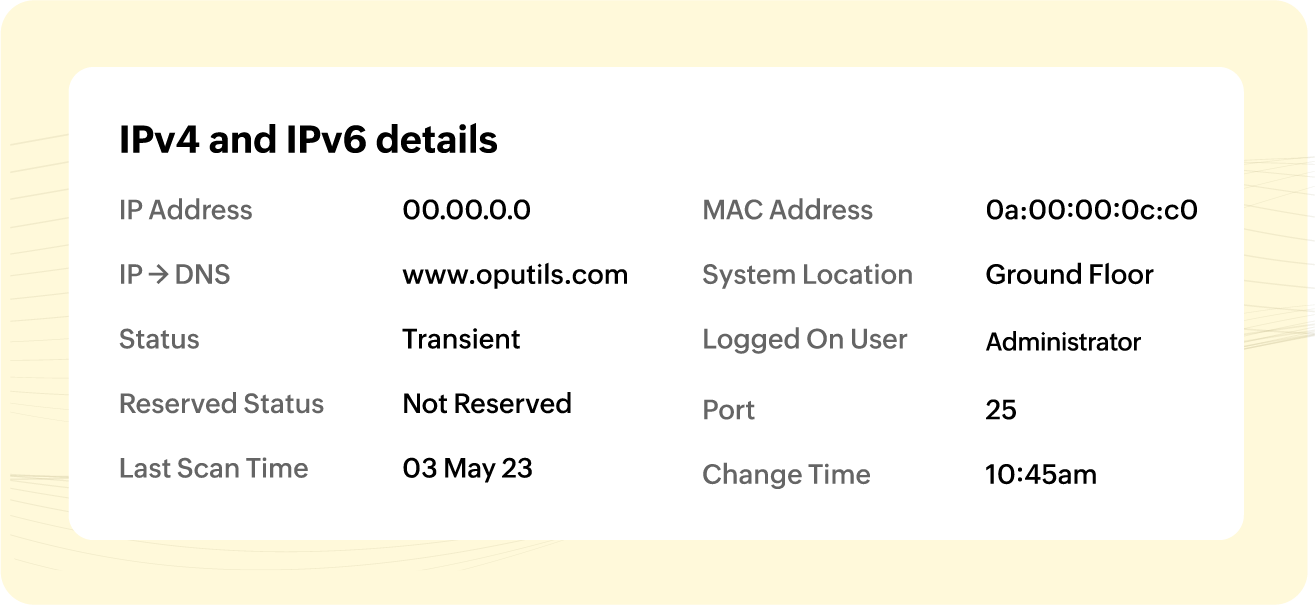The height and width of the screenshot is (615, 1316).
Task: Click the Last Scan Time label
Action: click(x=214, y=468)
